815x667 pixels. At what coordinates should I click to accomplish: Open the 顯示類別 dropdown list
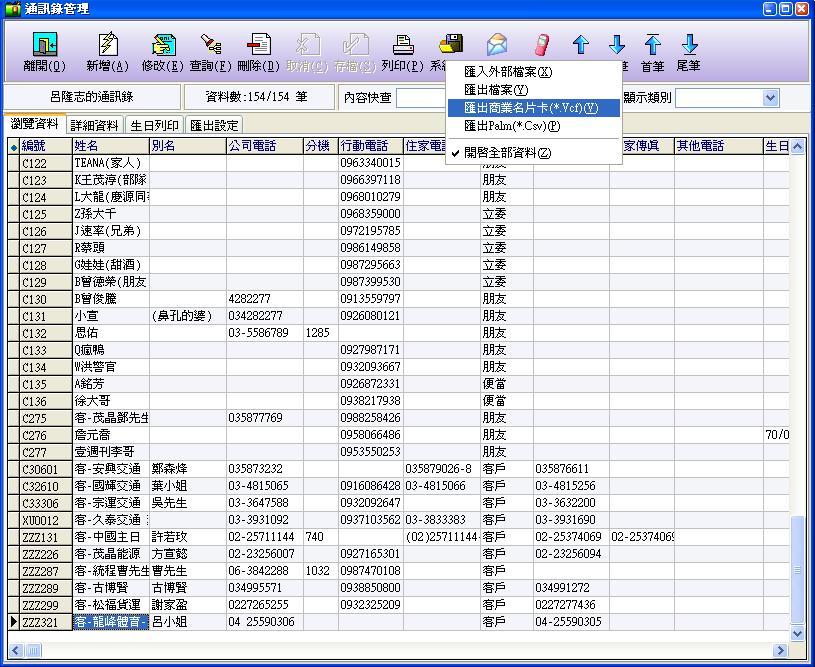[x=769, y=98]
